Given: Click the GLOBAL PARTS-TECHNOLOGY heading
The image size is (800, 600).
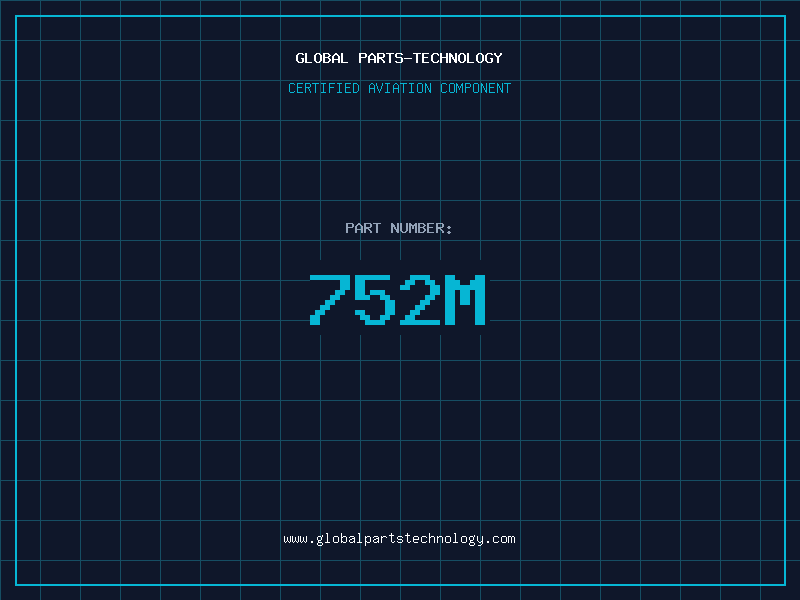Looking at the screenshot, I should click(399, 58).
